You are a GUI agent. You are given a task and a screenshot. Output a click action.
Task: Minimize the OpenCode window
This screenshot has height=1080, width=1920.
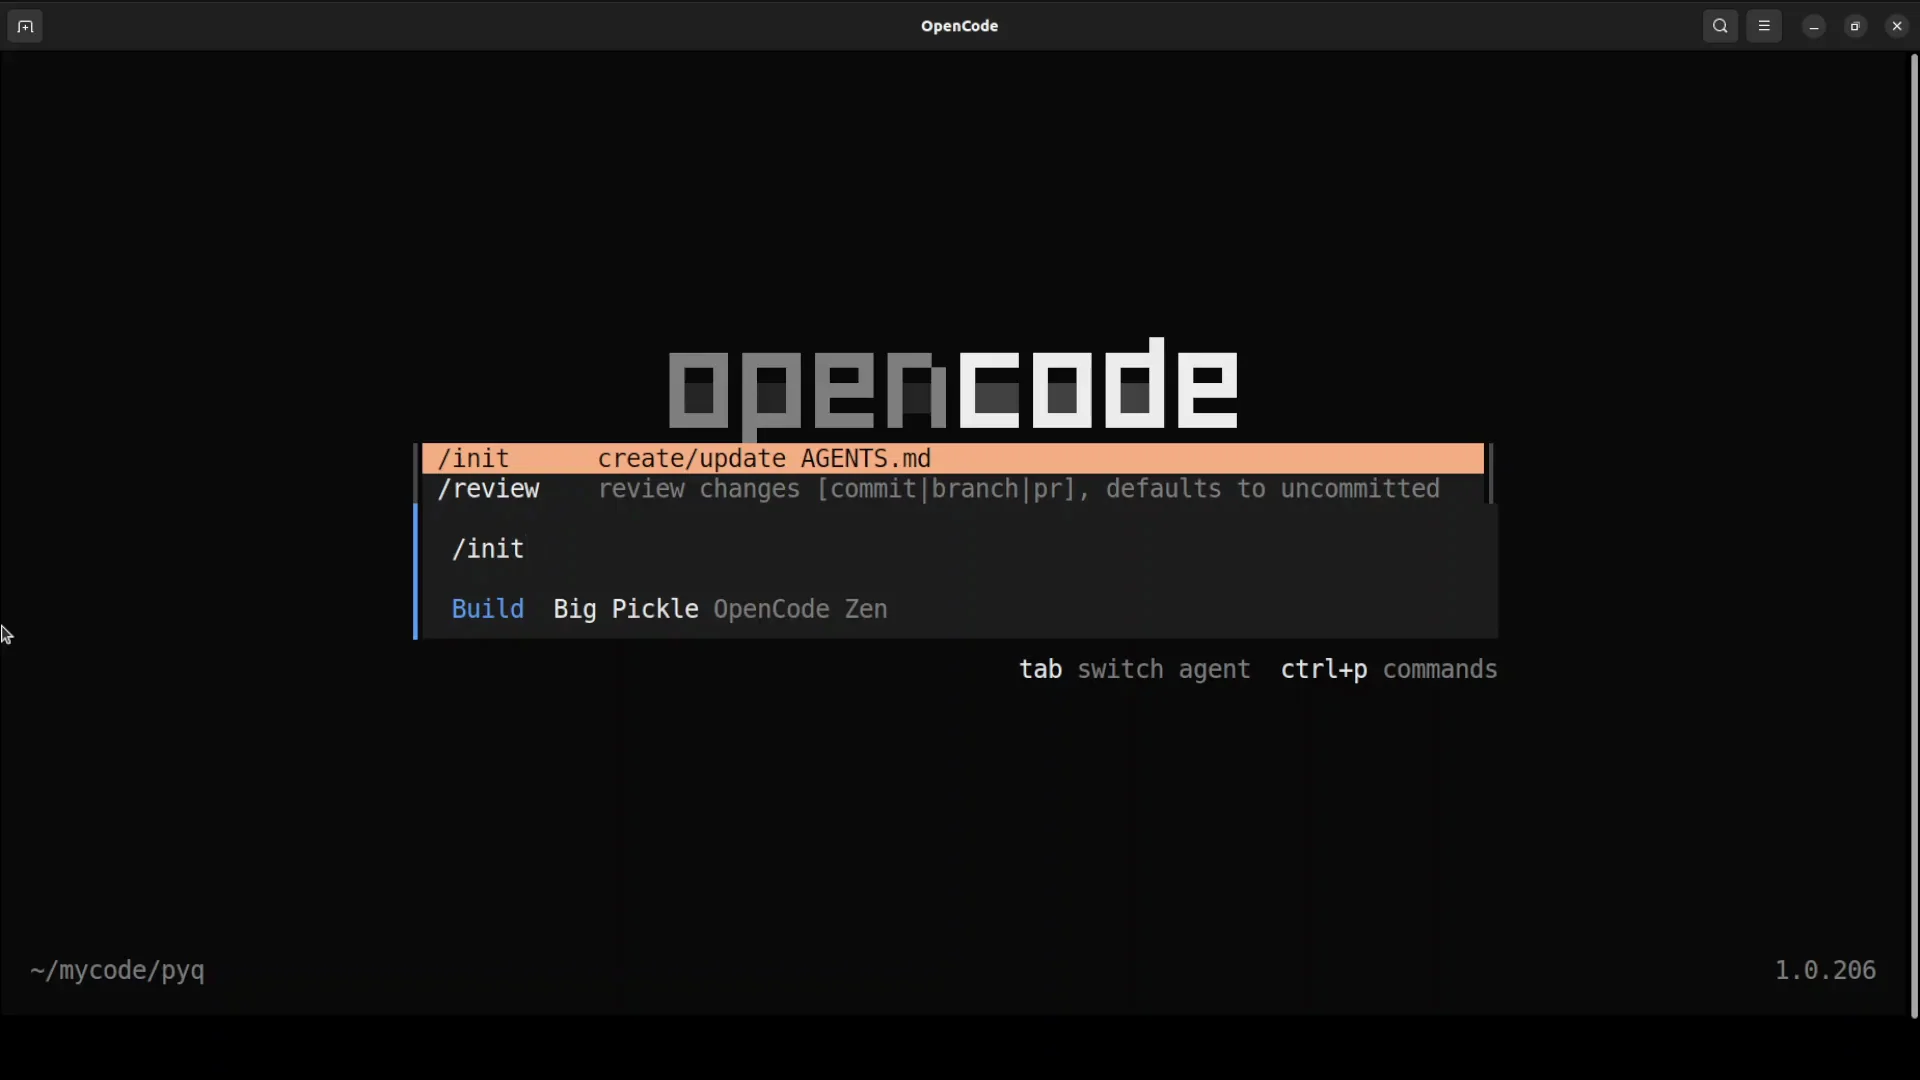click(1814, 26)
